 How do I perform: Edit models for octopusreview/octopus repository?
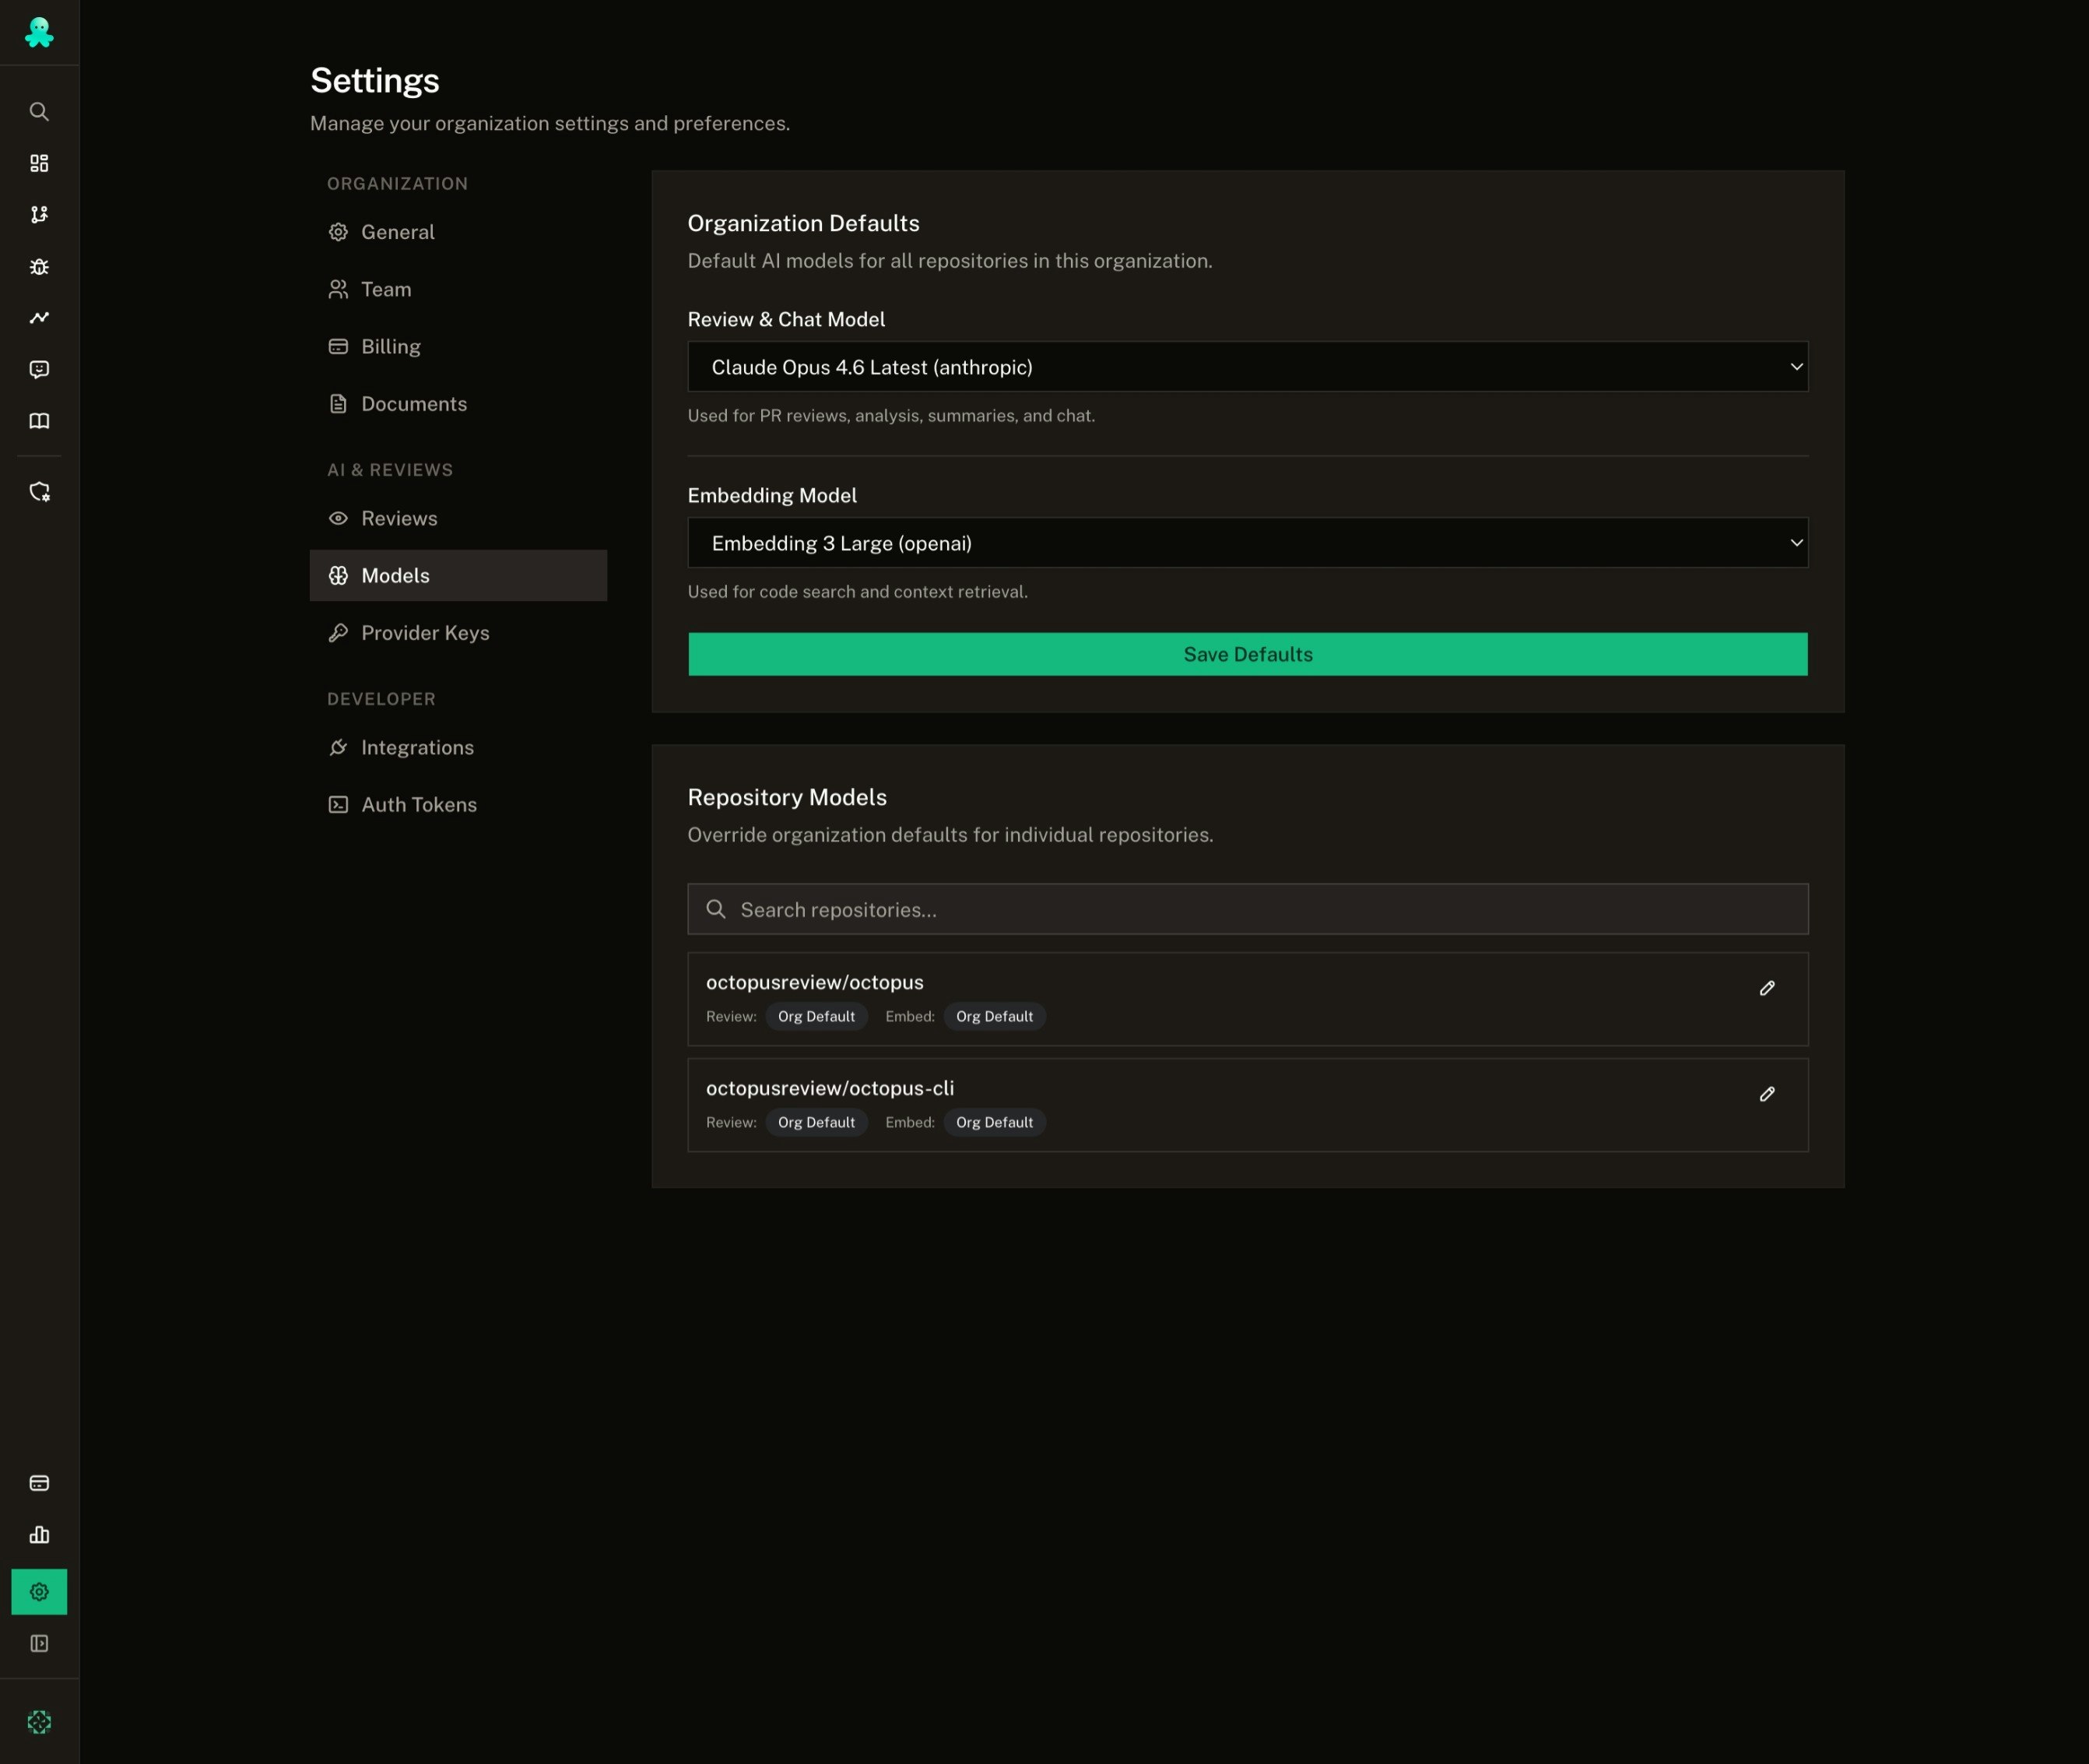[x=1766, y=988]
